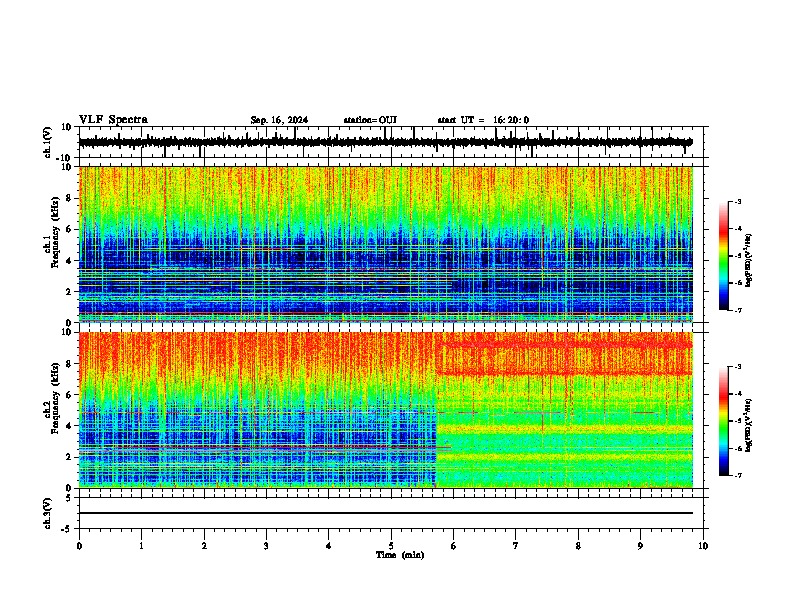Select the date "Sep. 16, 2024"
The width and height of the screenshot is (792, 612).
pos(279,120)
